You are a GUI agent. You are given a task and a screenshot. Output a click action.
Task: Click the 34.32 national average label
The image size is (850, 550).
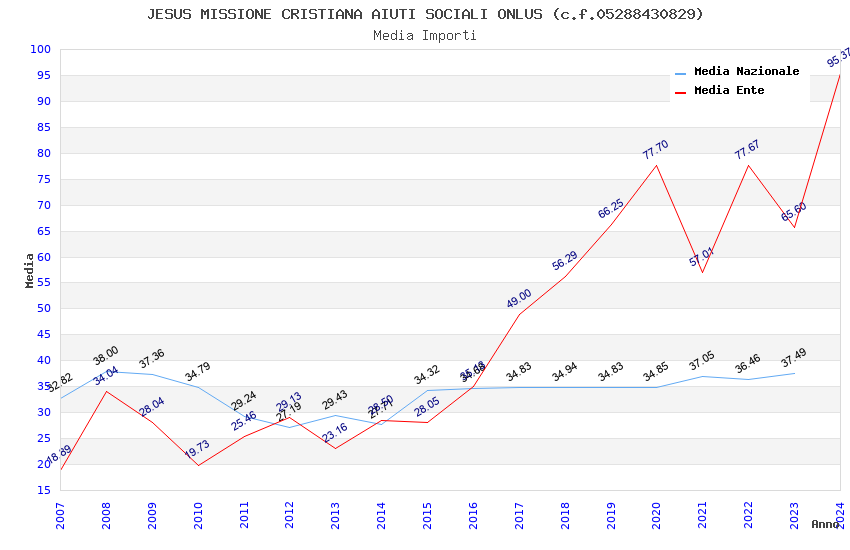427,374
